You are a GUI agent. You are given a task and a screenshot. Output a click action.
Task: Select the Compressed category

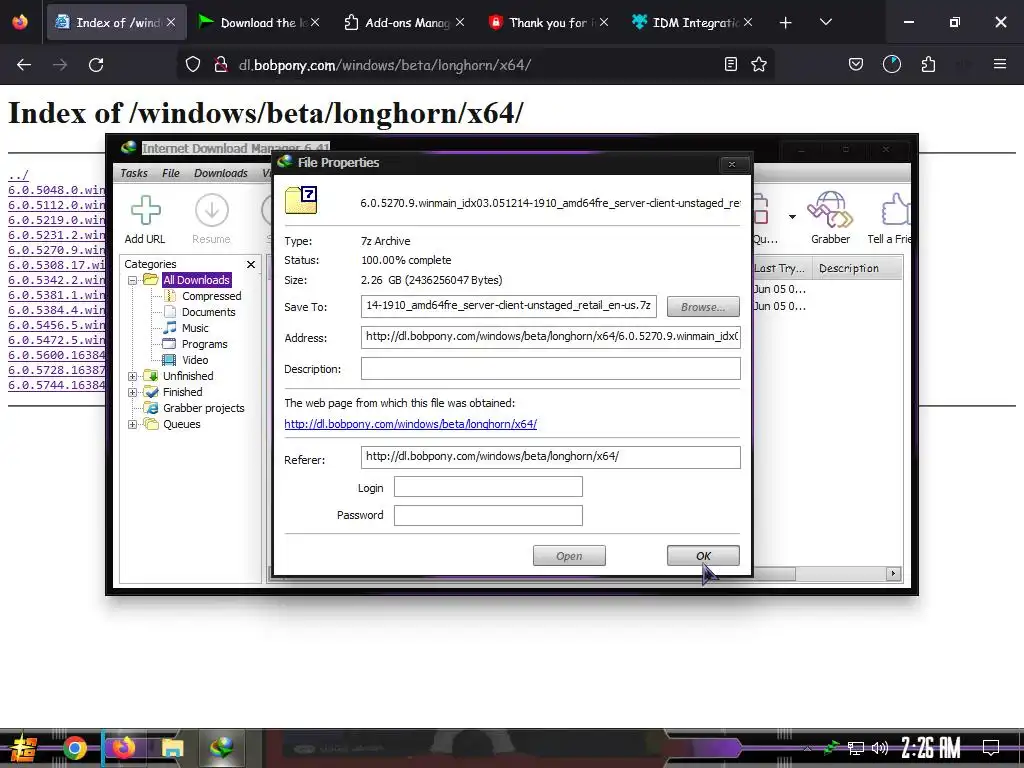pyautogui.click(x=211, y=296)
